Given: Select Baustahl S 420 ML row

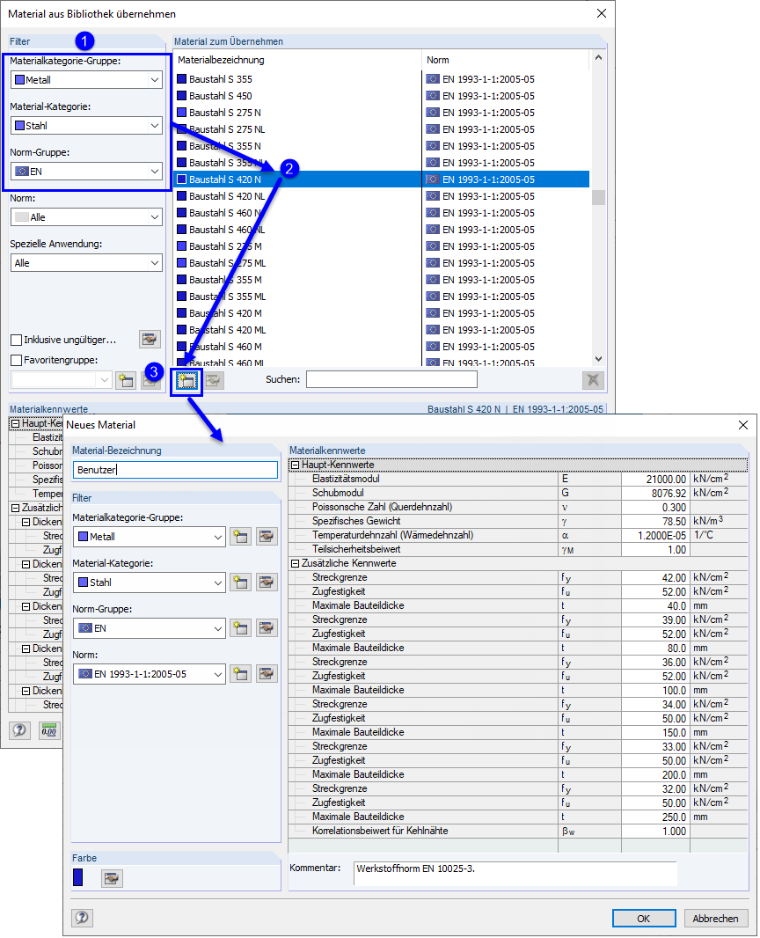Looking at the screenshot, I should 381,330.
